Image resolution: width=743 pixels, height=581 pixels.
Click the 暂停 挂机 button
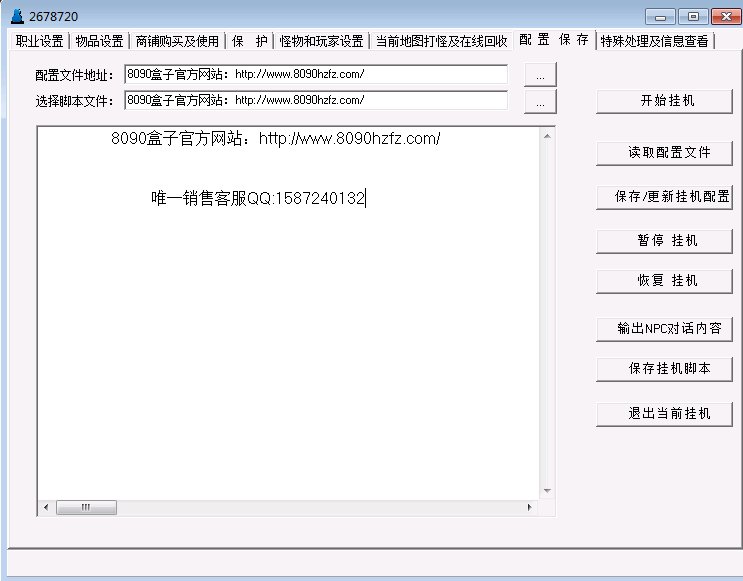[x=664, y=241]
